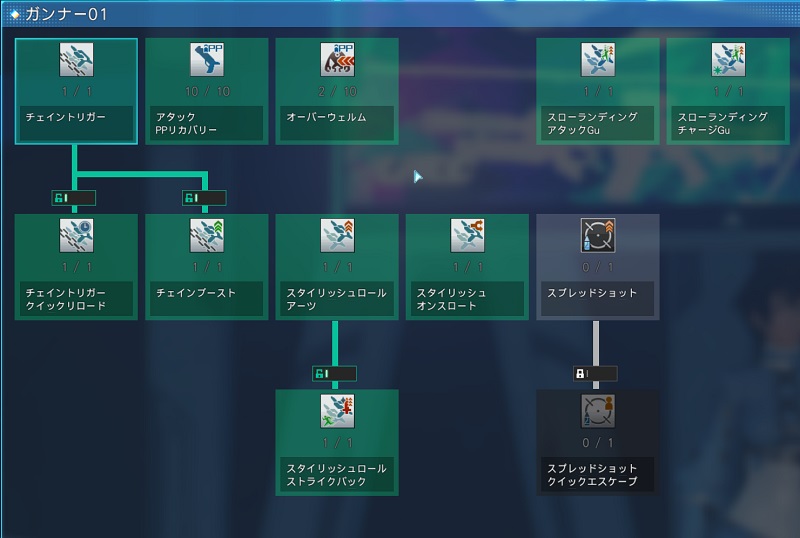
Task: Select the チェイントリガー skill icon
Action: pos(76,59)
